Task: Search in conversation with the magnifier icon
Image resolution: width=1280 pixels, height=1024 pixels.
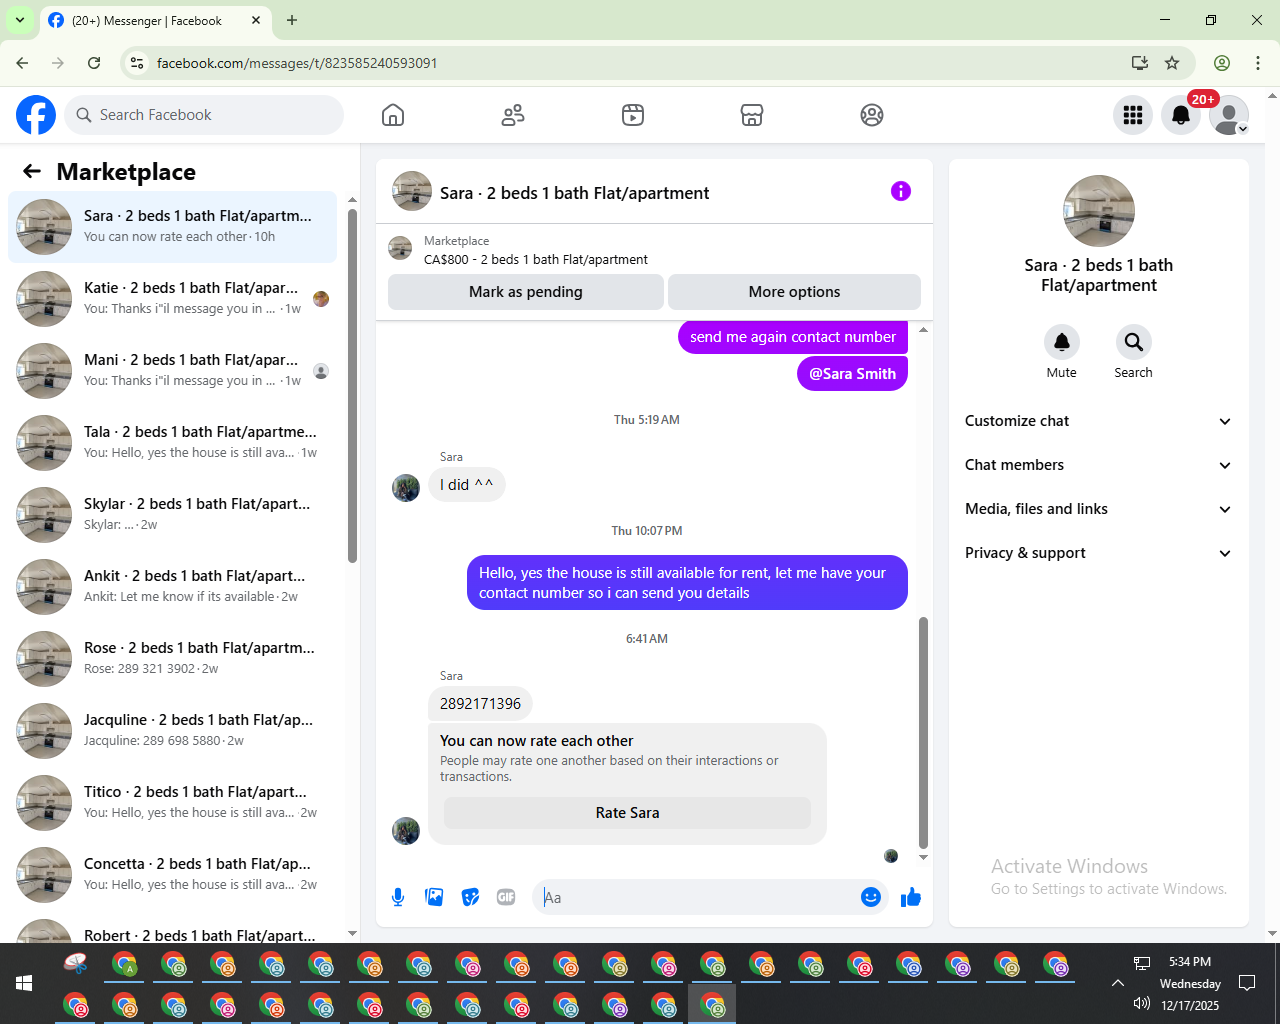Action: click(1134, 342)
